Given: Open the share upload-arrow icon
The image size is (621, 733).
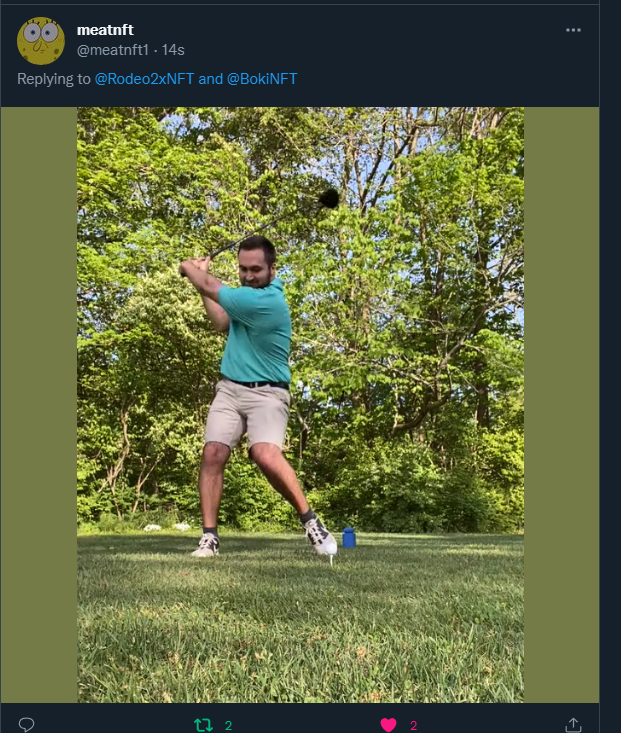Looking at the screenshot, I should (x=573, y=725).
